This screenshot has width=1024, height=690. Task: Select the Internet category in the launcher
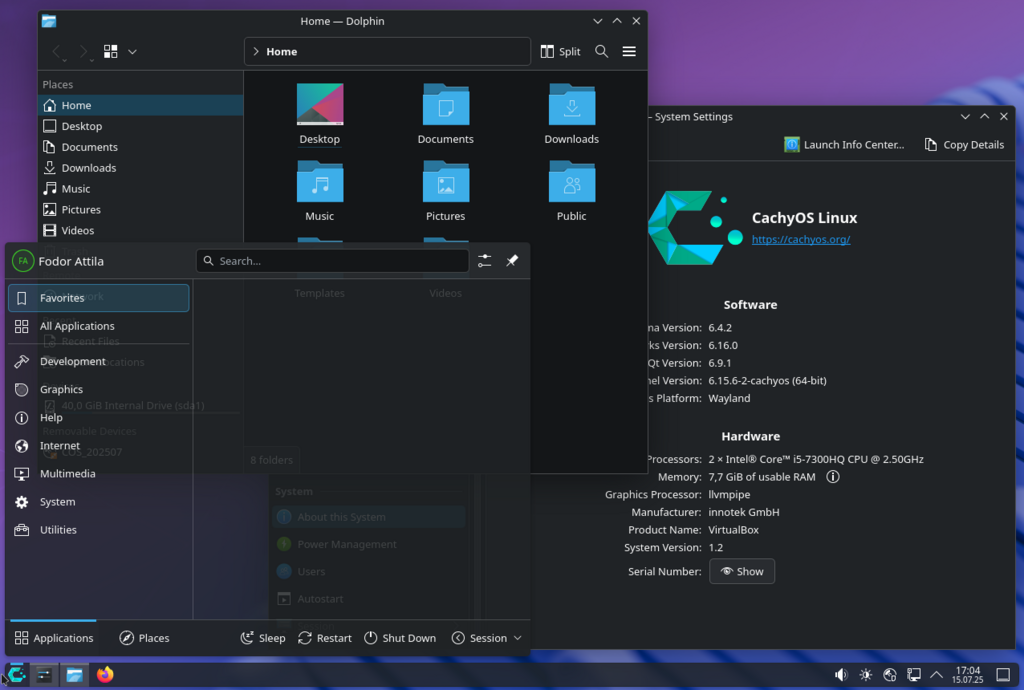60,446
